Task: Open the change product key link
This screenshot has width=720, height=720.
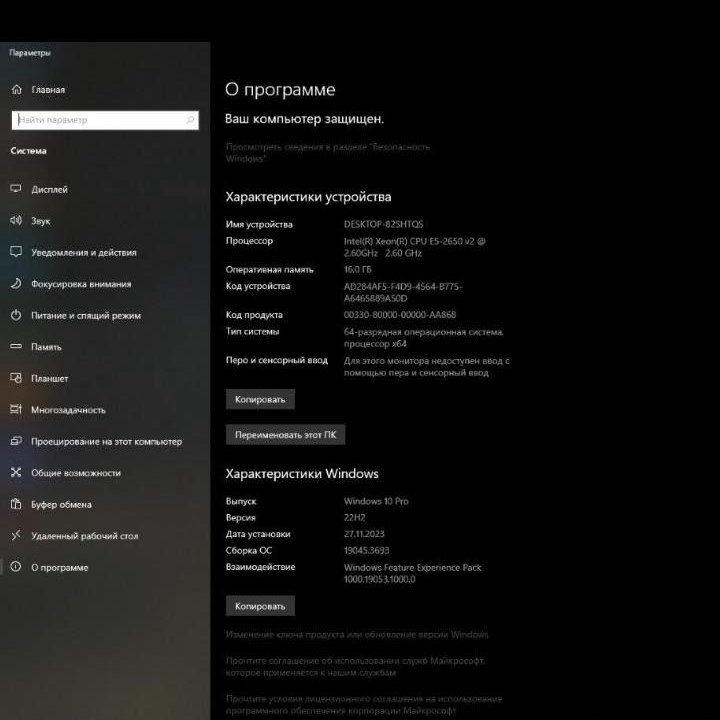Action: click(356, 635)
